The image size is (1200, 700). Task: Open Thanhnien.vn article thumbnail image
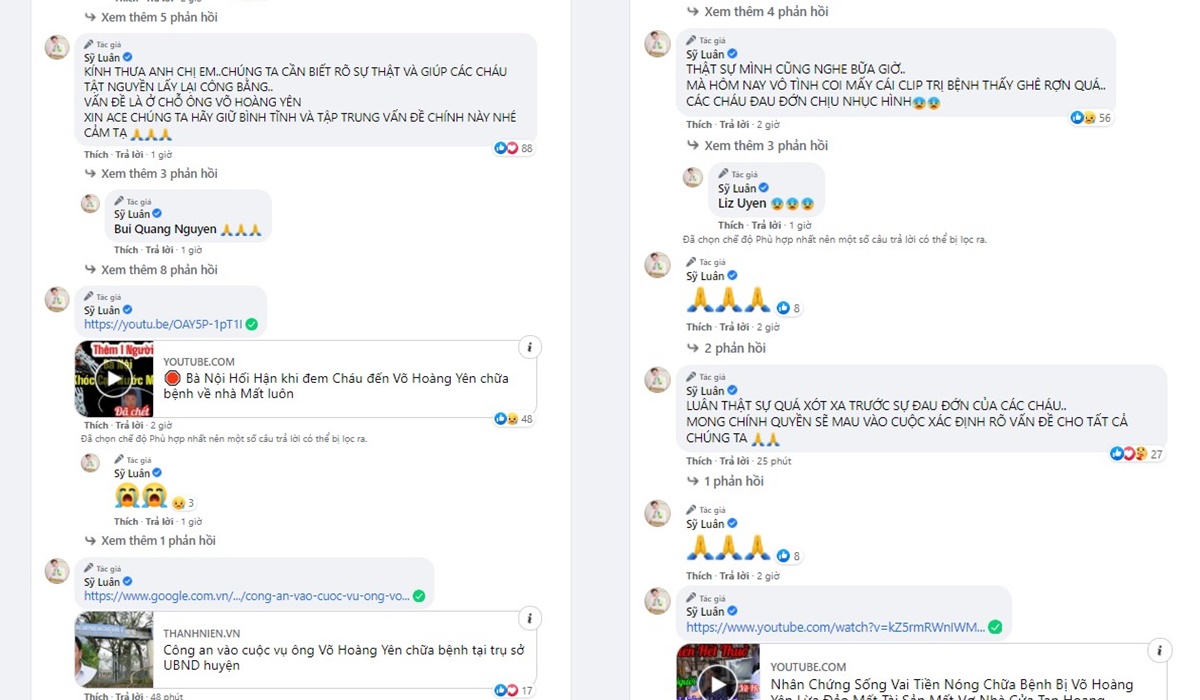pyautogui.click(x=114, y=649)
